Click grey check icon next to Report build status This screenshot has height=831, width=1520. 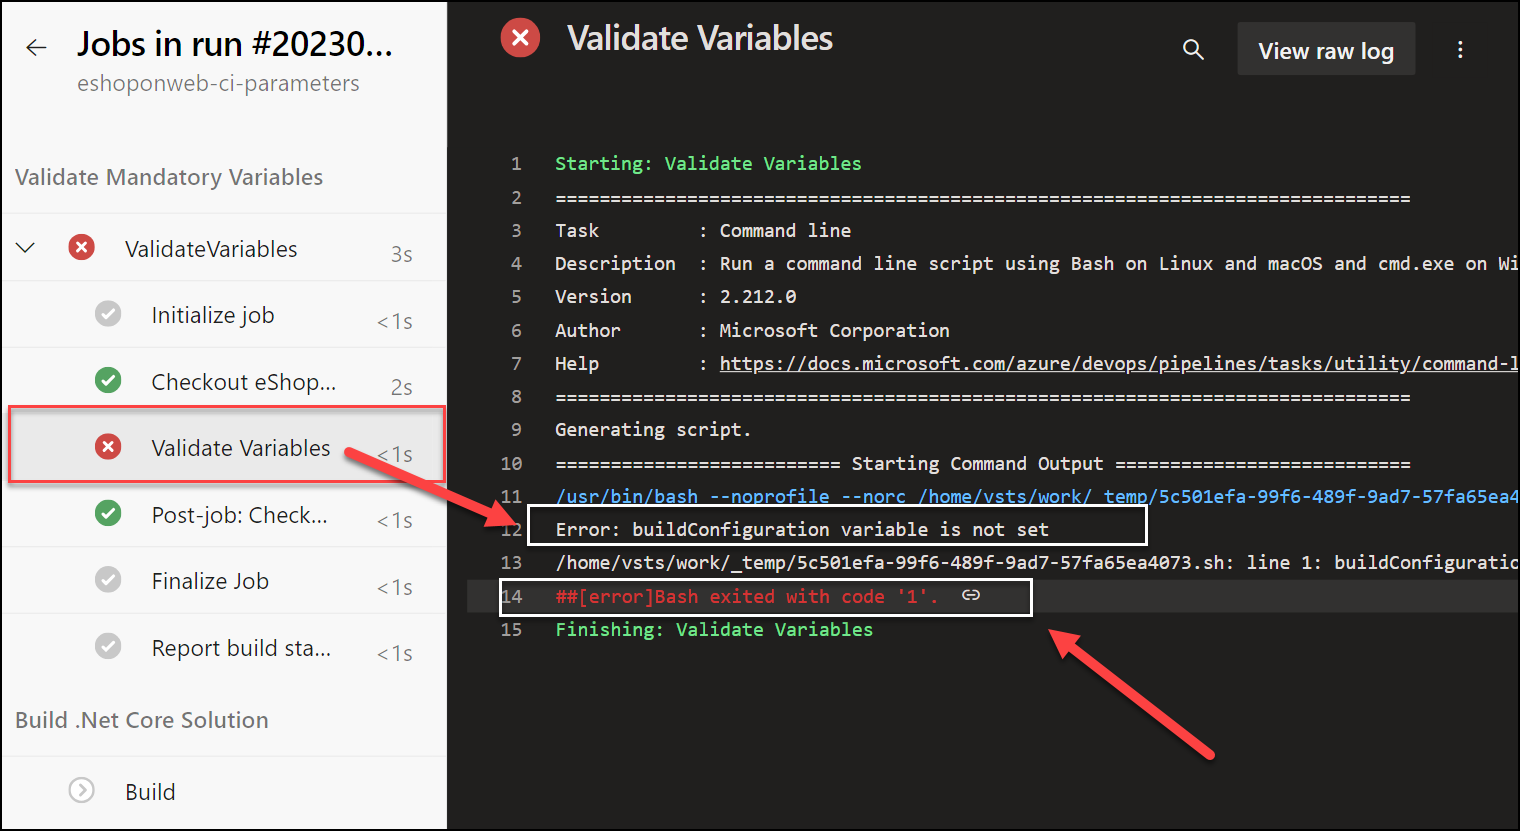click(x=108, y=646)
